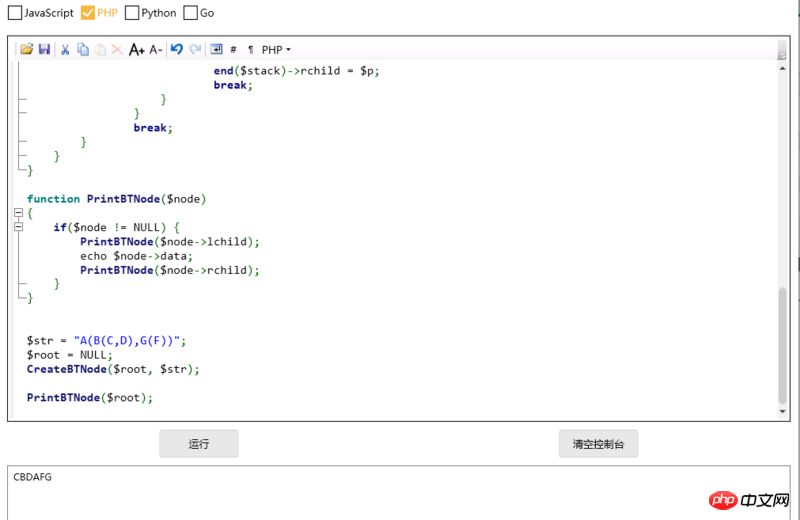Delete selection with the red X icon
The image size is (800, 520).
point(117,49)
